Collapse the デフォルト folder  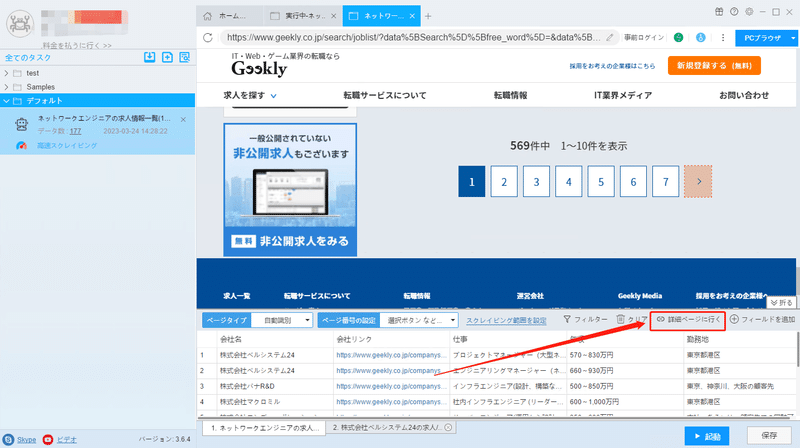click(6, 101)
